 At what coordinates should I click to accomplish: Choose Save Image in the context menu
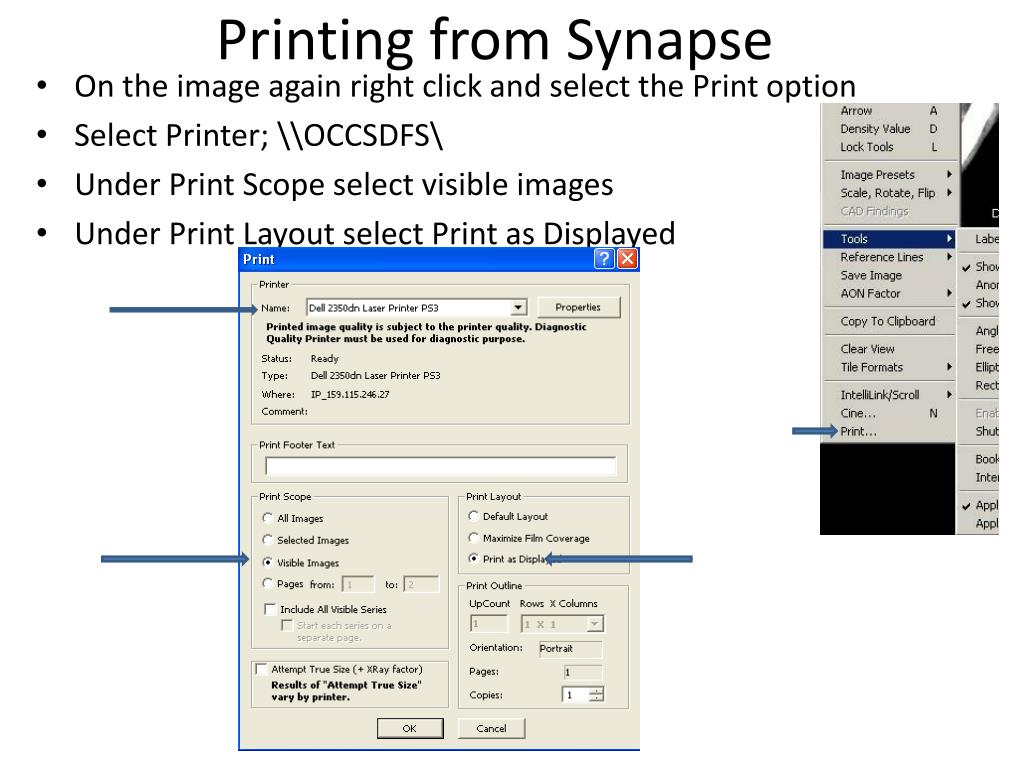pos(889,276)
